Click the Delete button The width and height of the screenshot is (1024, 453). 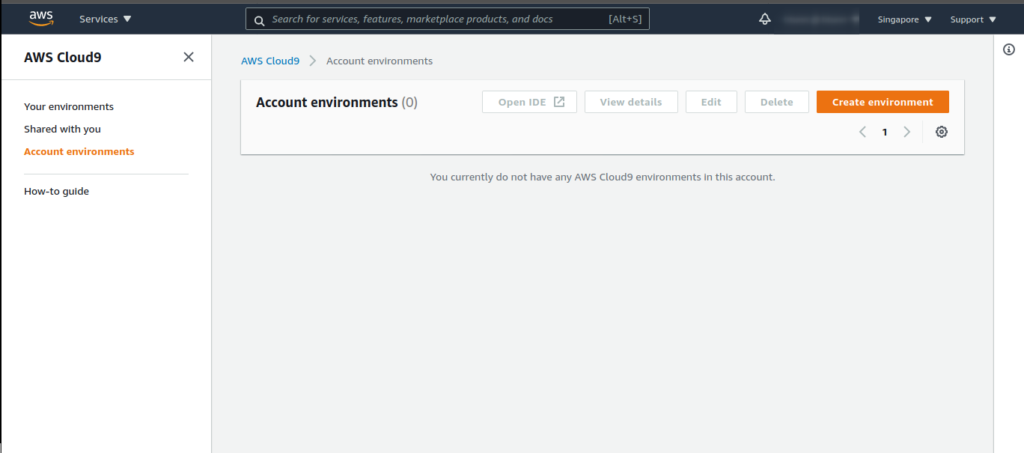[x=776, y=102]
